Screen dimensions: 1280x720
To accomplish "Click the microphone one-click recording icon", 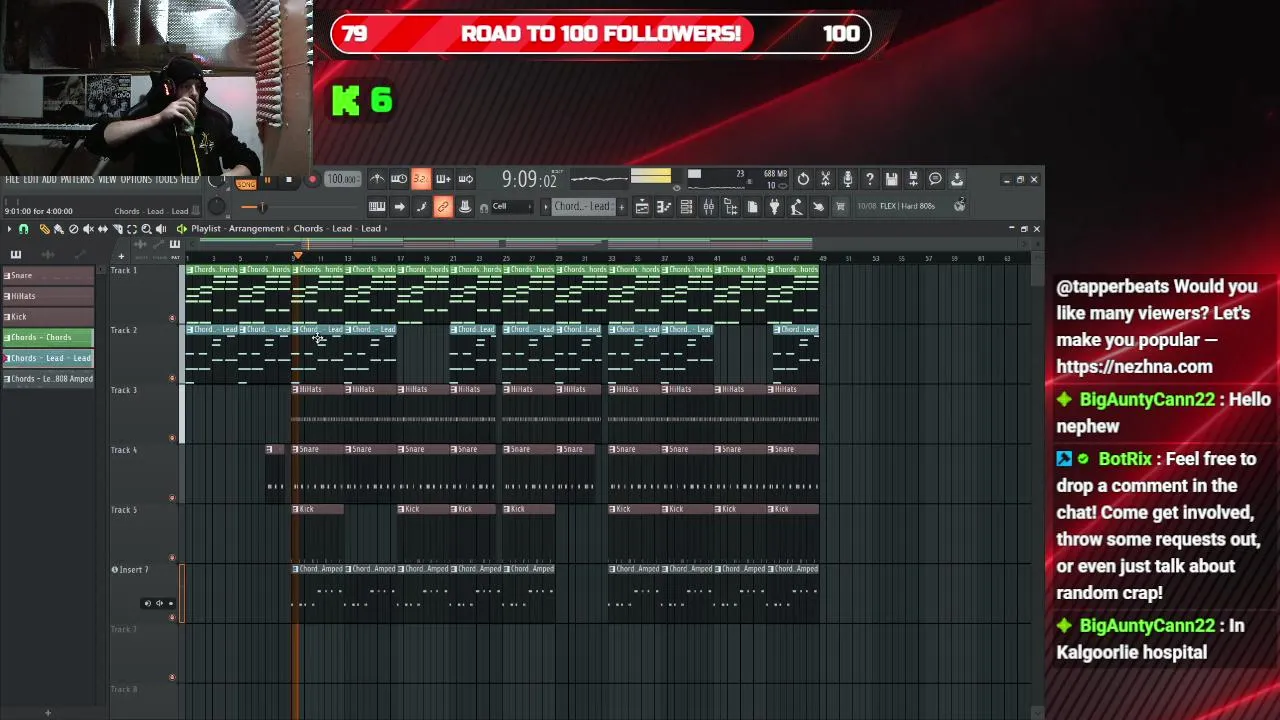I will 847,180.
